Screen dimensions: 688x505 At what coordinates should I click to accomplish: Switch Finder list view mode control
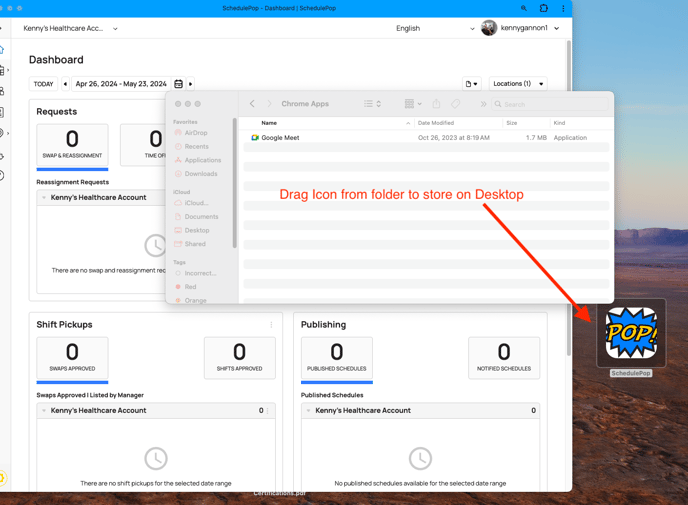[372, 104]
